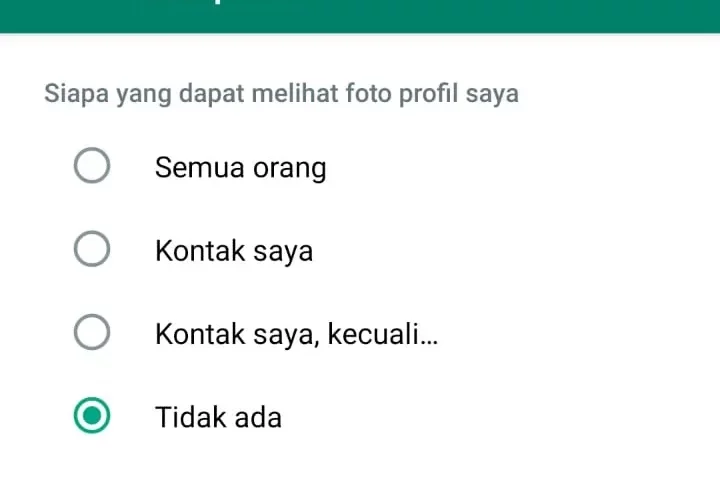The width and height of the screenshot is (720, 500).
Task: Tap the green dot inside Tidak ada radio
Action: click(x=92, y=416)
